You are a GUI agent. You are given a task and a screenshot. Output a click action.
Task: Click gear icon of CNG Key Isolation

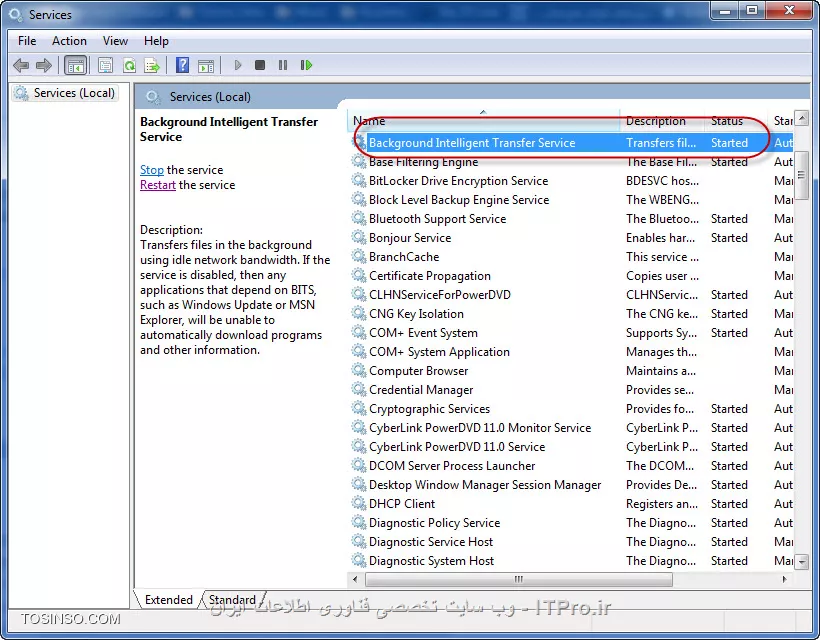358,313
